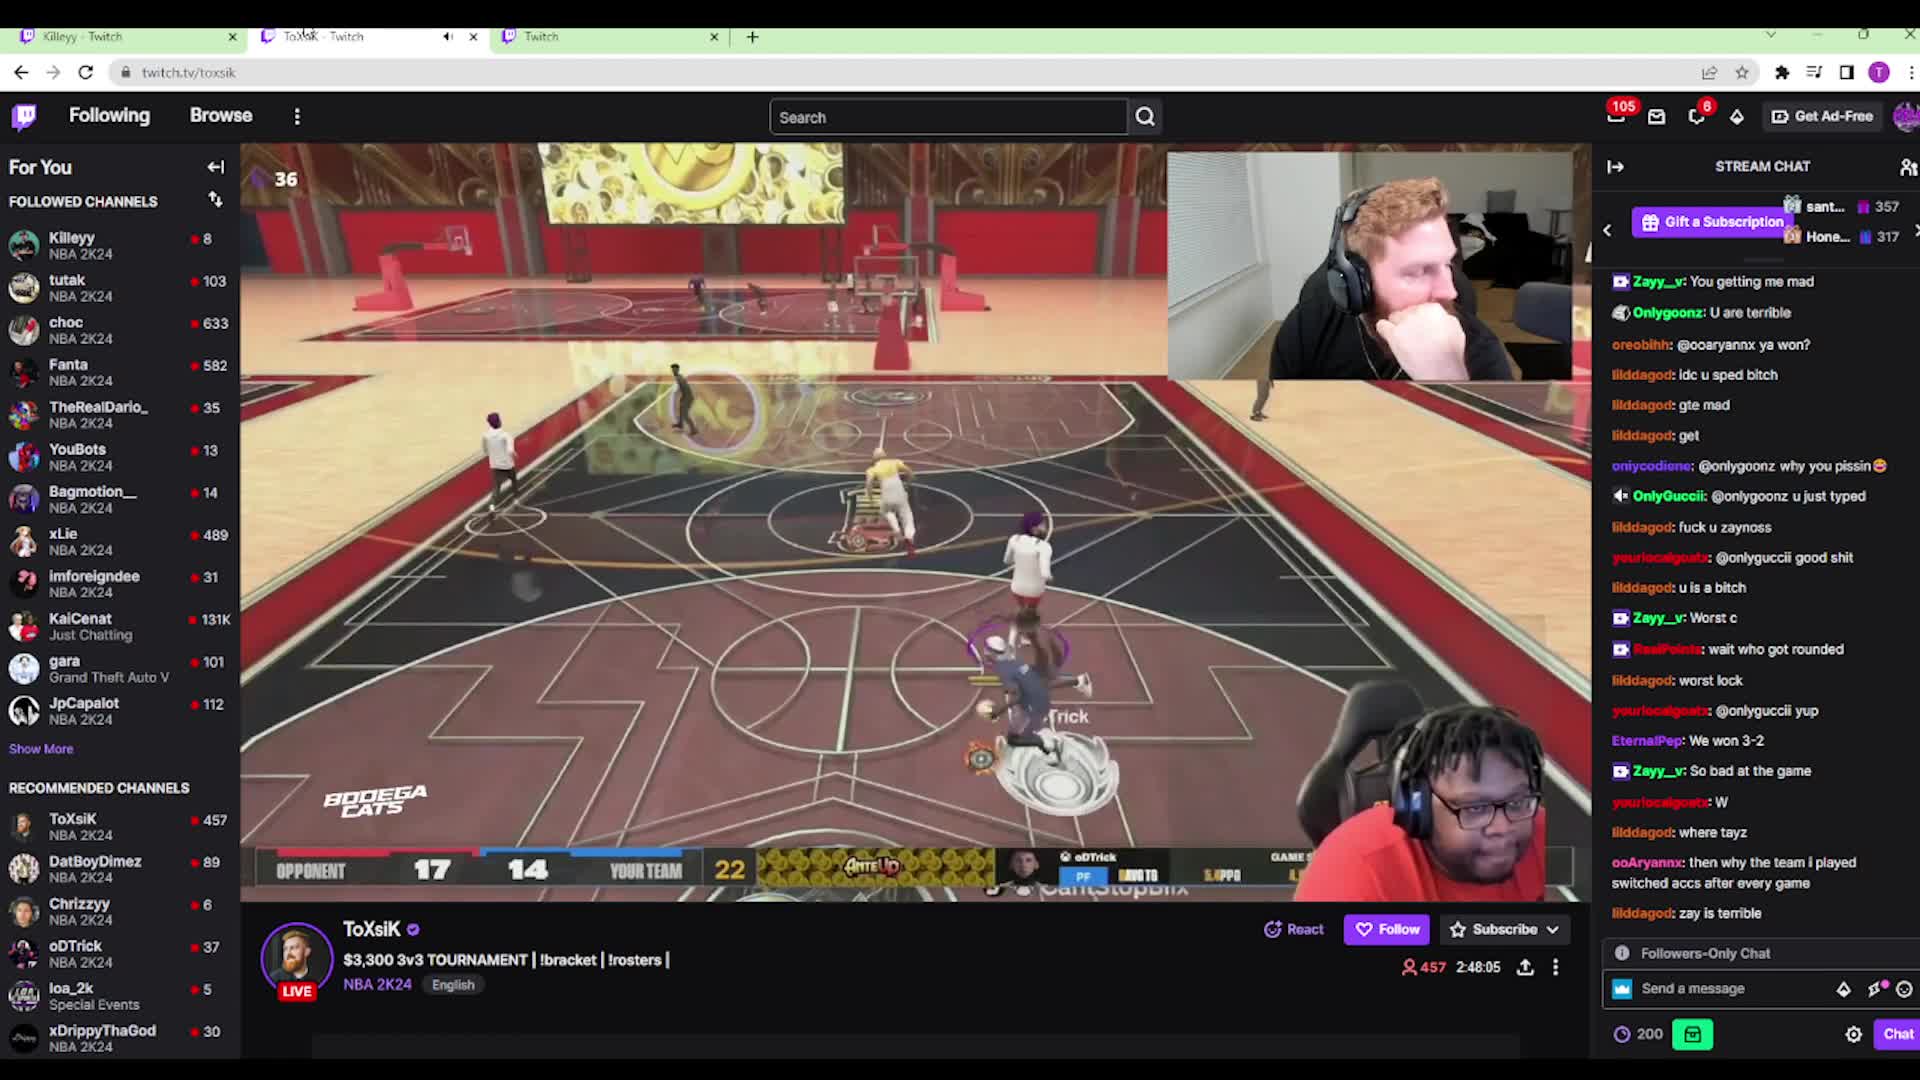Click the React button

[x=1293, y=929]
